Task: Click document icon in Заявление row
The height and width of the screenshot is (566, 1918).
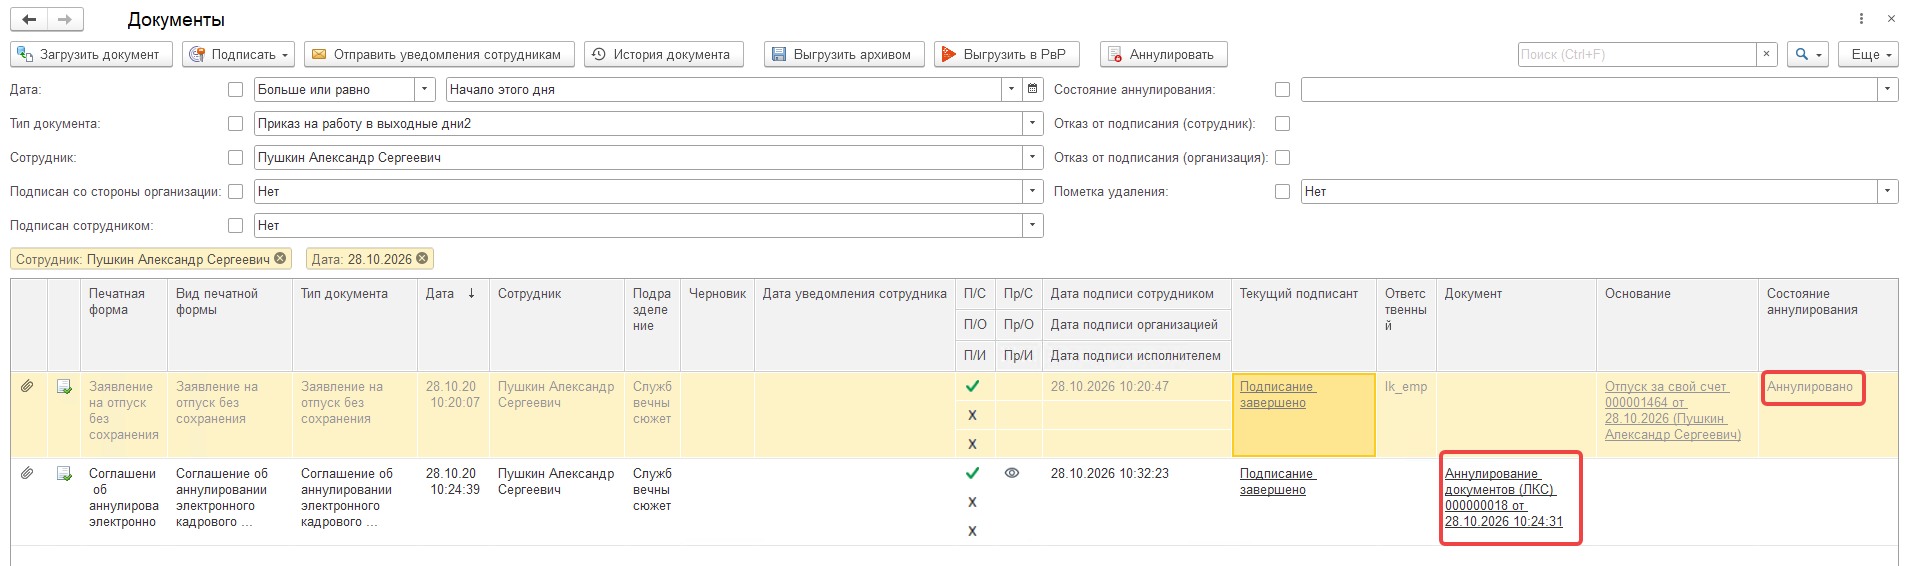Action: 64,387
